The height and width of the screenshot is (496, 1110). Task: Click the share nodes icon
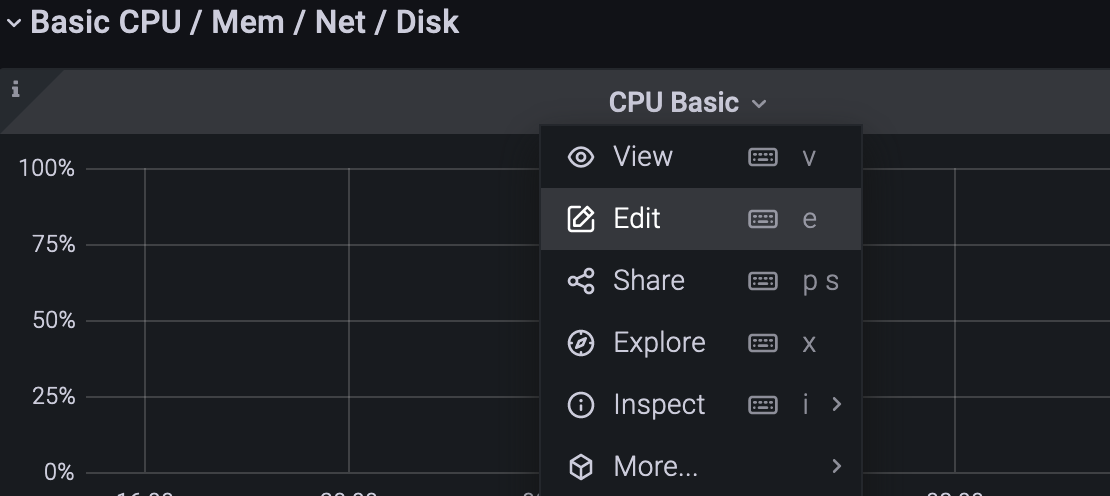581,281
